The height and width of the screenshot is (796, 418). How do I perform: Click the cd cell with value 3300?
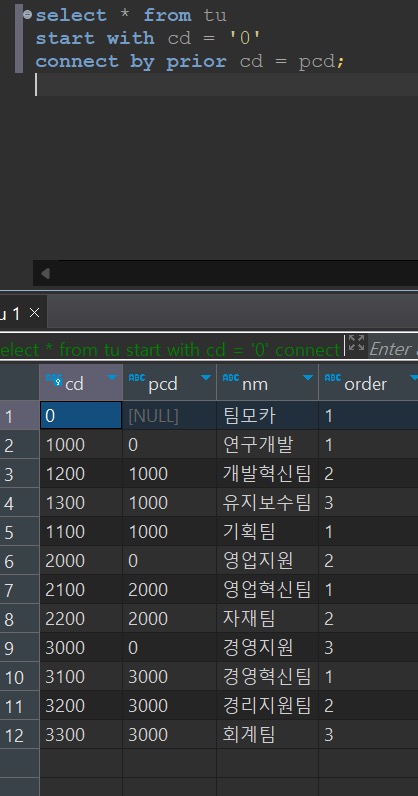click(x=81, y=734)
